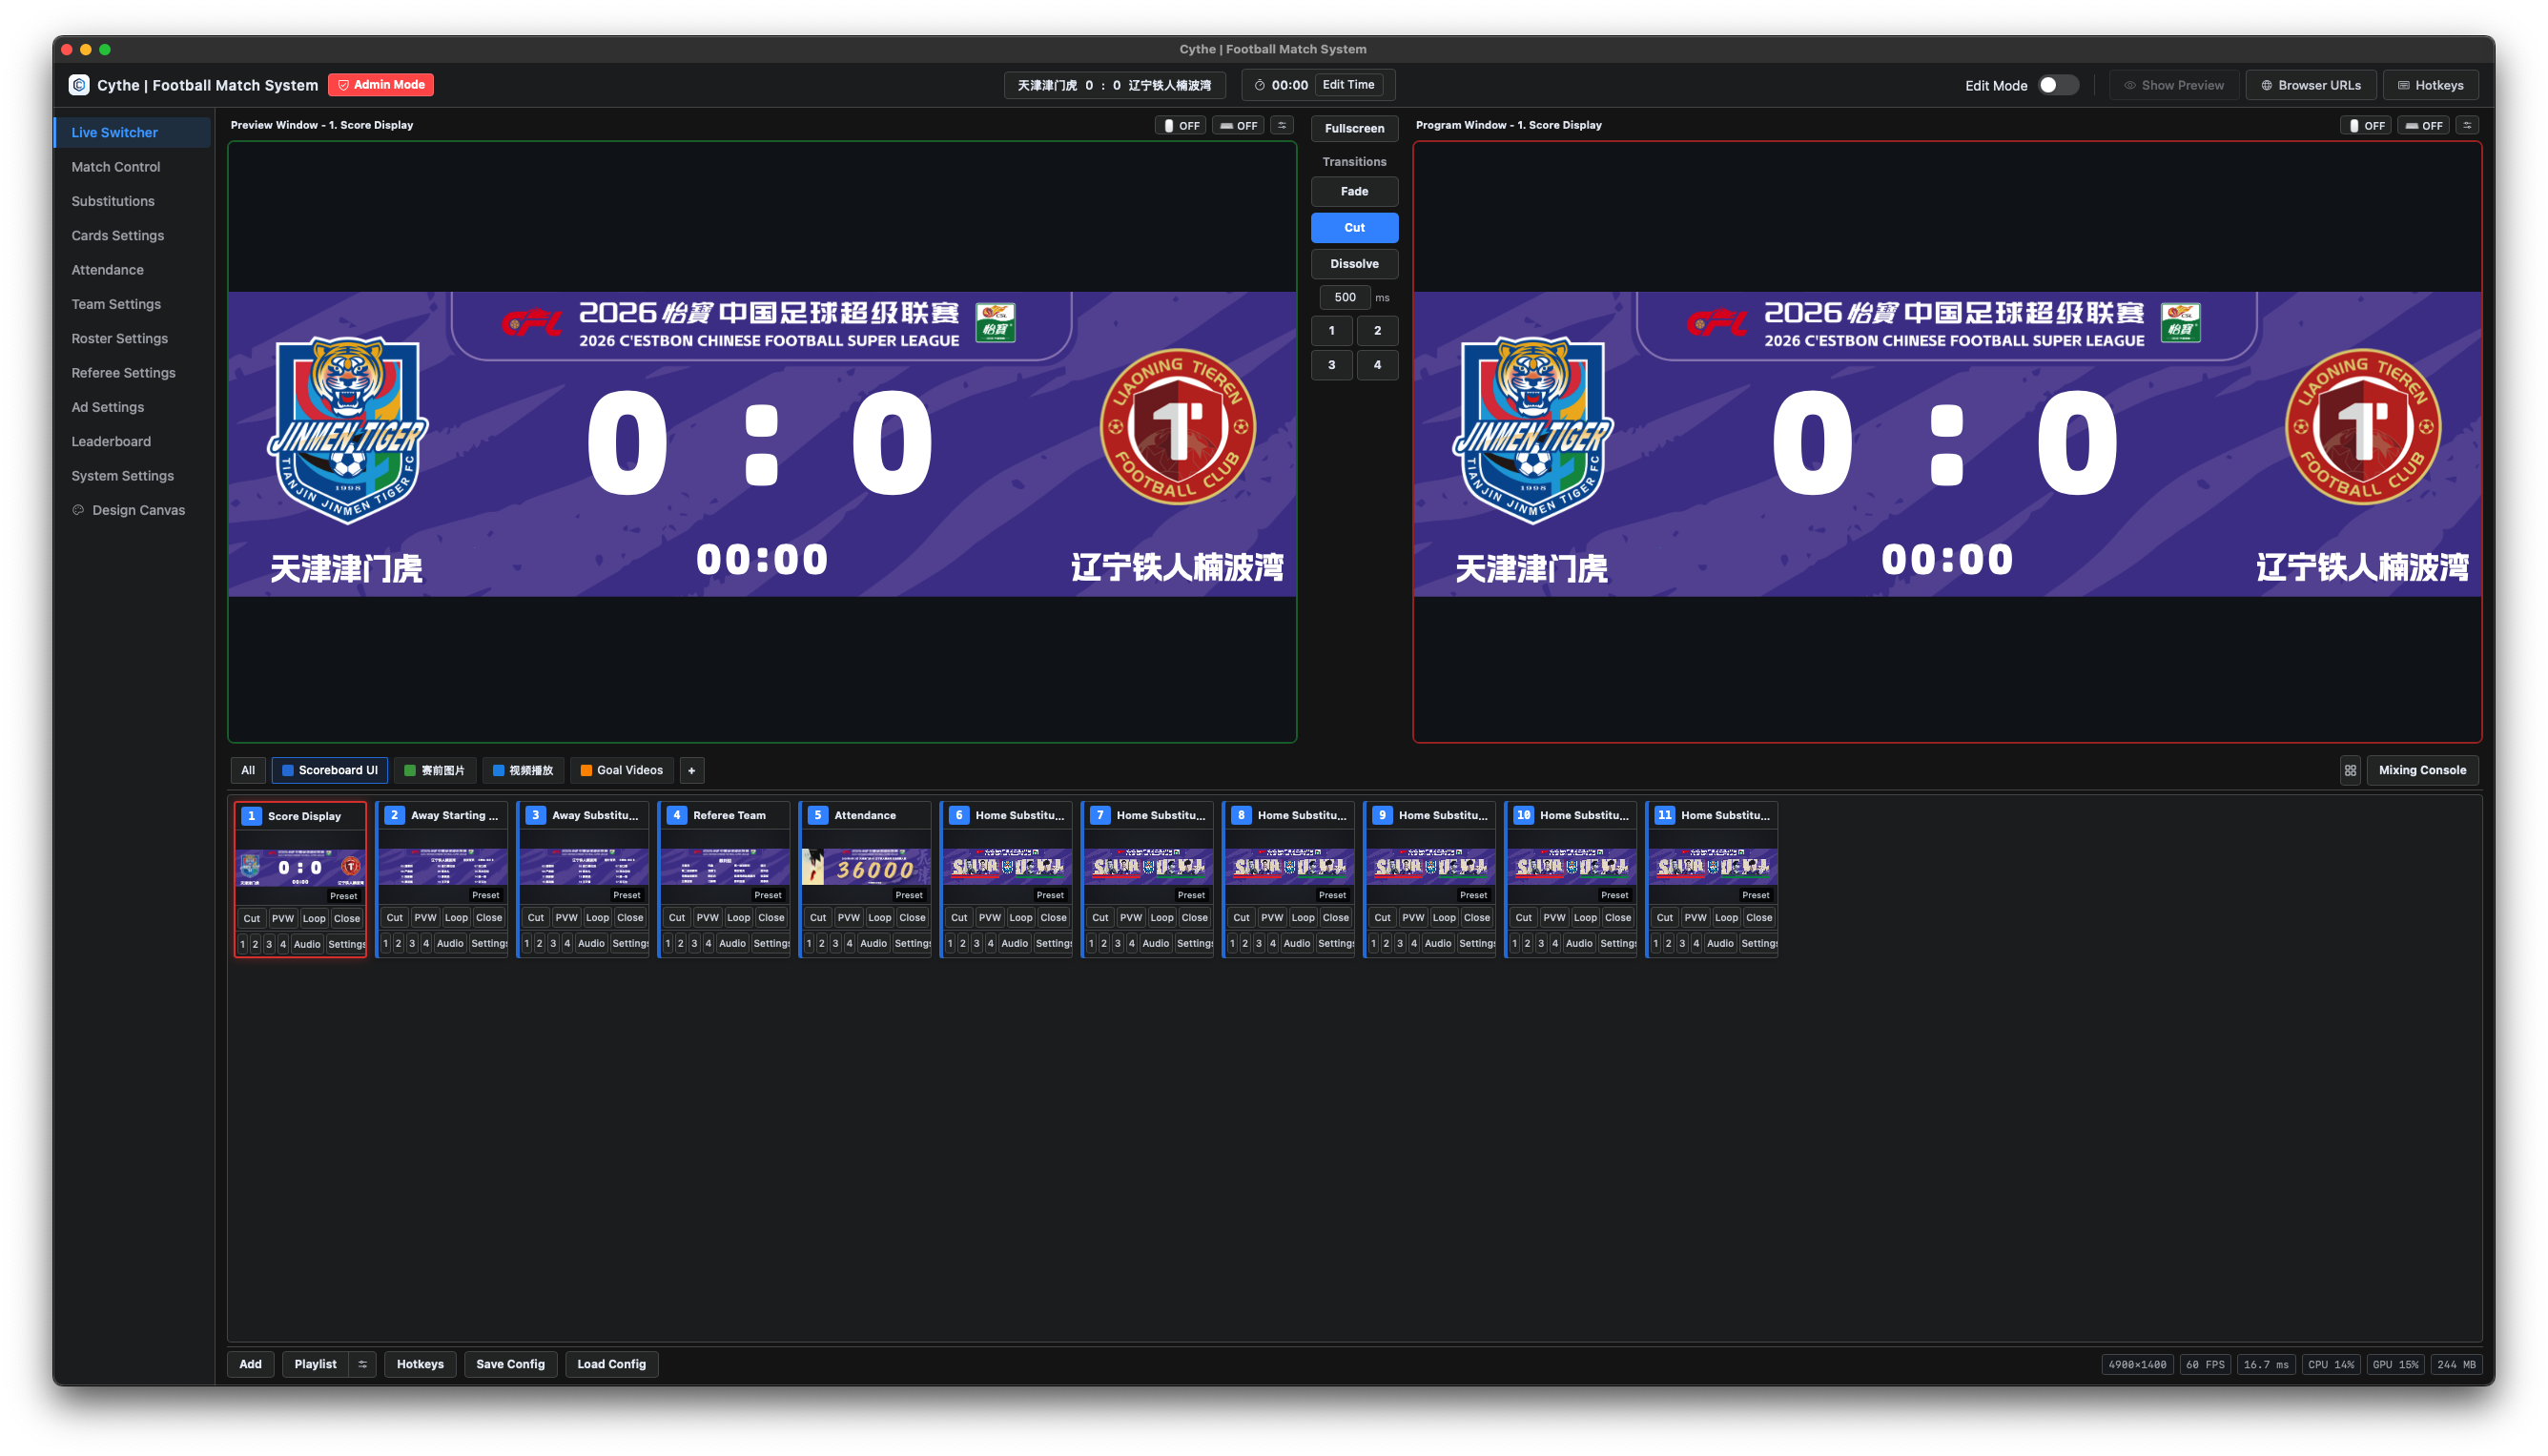Click the 500 ms transition duration field
The height and width of the screenshot is (1456, 2548).
(1345, 297)
